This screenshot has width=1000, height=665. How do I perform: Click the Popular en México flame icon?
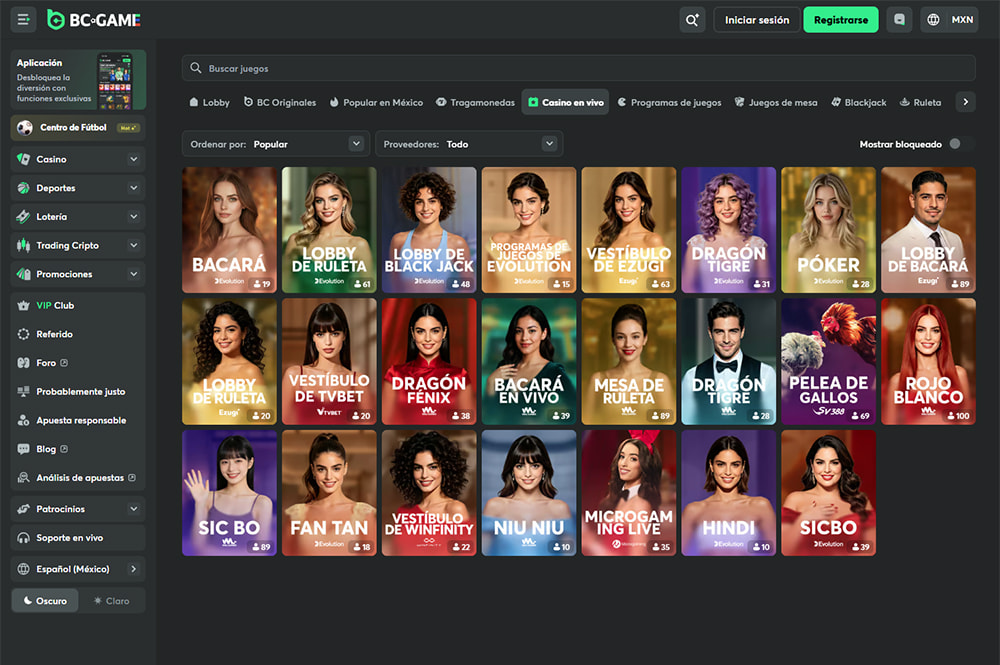[x=334, y=102]
